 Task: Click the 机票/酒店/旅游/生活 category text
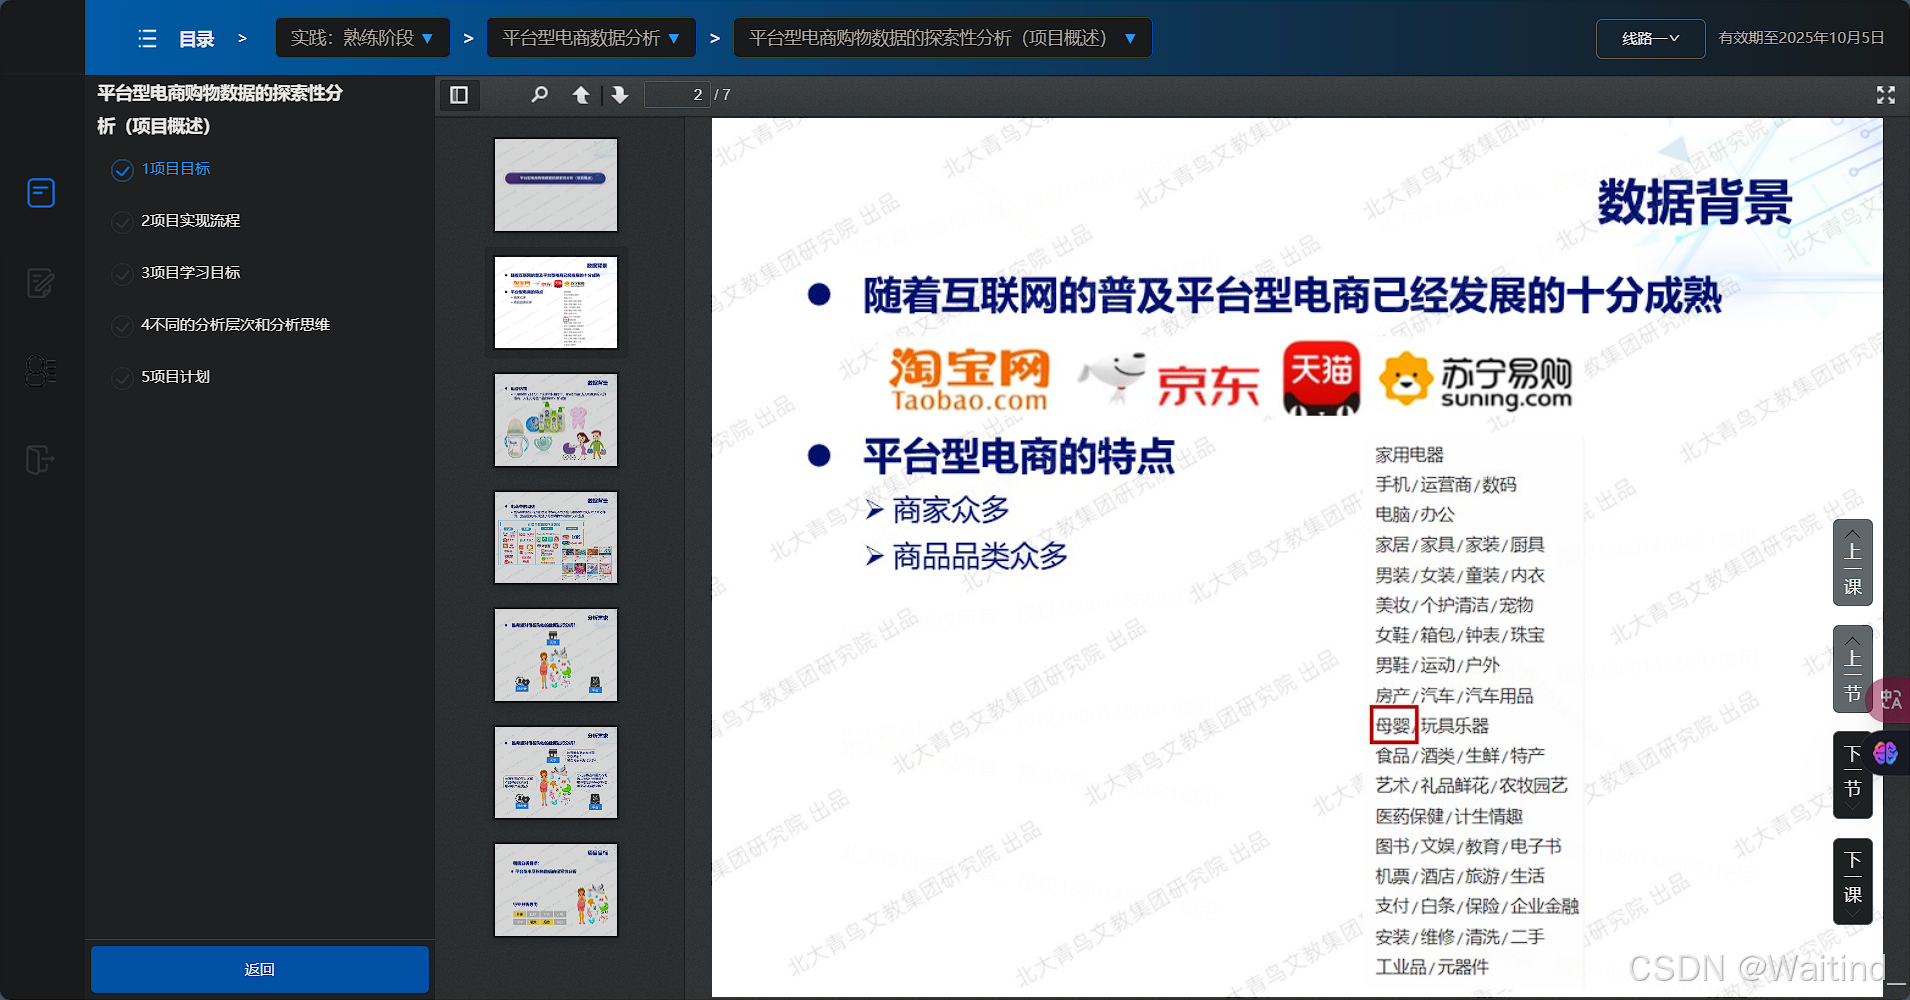[x=1460, y=877]
